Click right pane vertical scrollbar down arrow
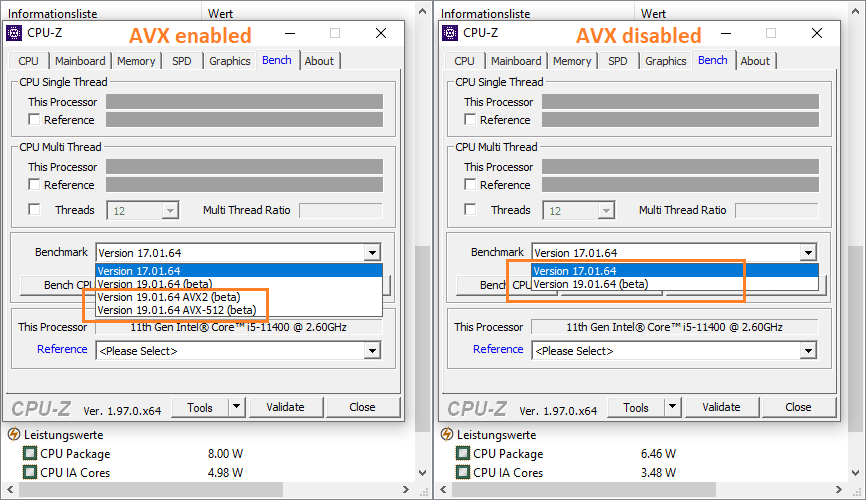 click(x=855, y=473)
